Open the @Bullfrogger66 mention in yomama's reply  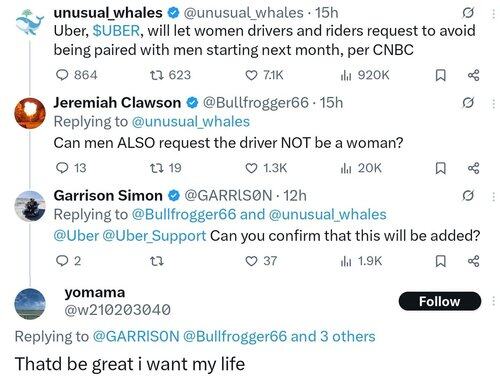click(235, 336)
